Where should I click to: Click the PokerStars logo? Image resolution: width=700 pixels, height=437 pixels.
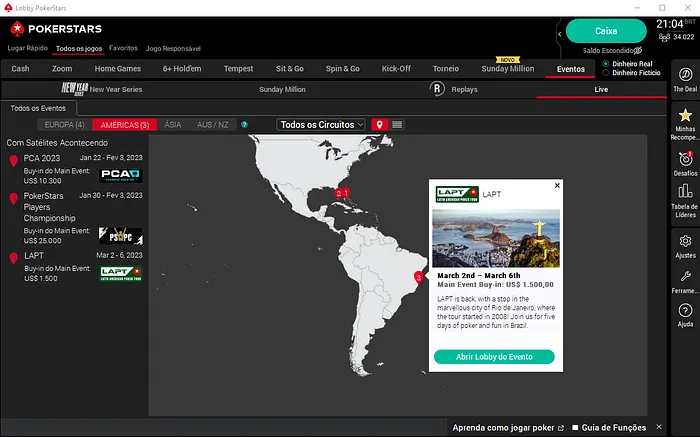coord(56,29)
